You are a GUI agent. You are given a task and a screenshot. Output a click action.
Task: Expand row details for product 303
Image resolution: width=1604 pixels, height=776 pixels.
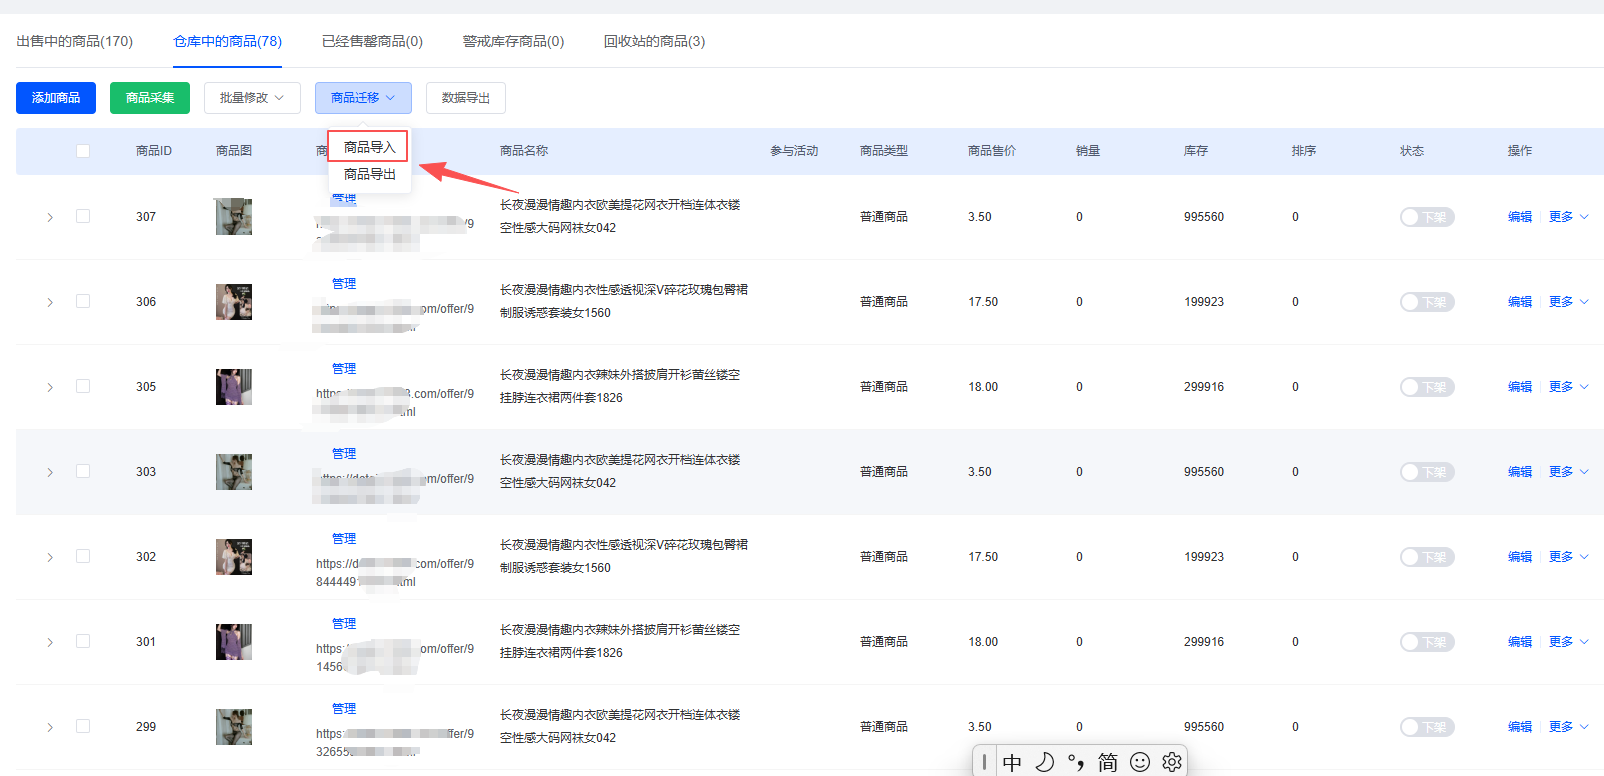[x=50, y=472]
